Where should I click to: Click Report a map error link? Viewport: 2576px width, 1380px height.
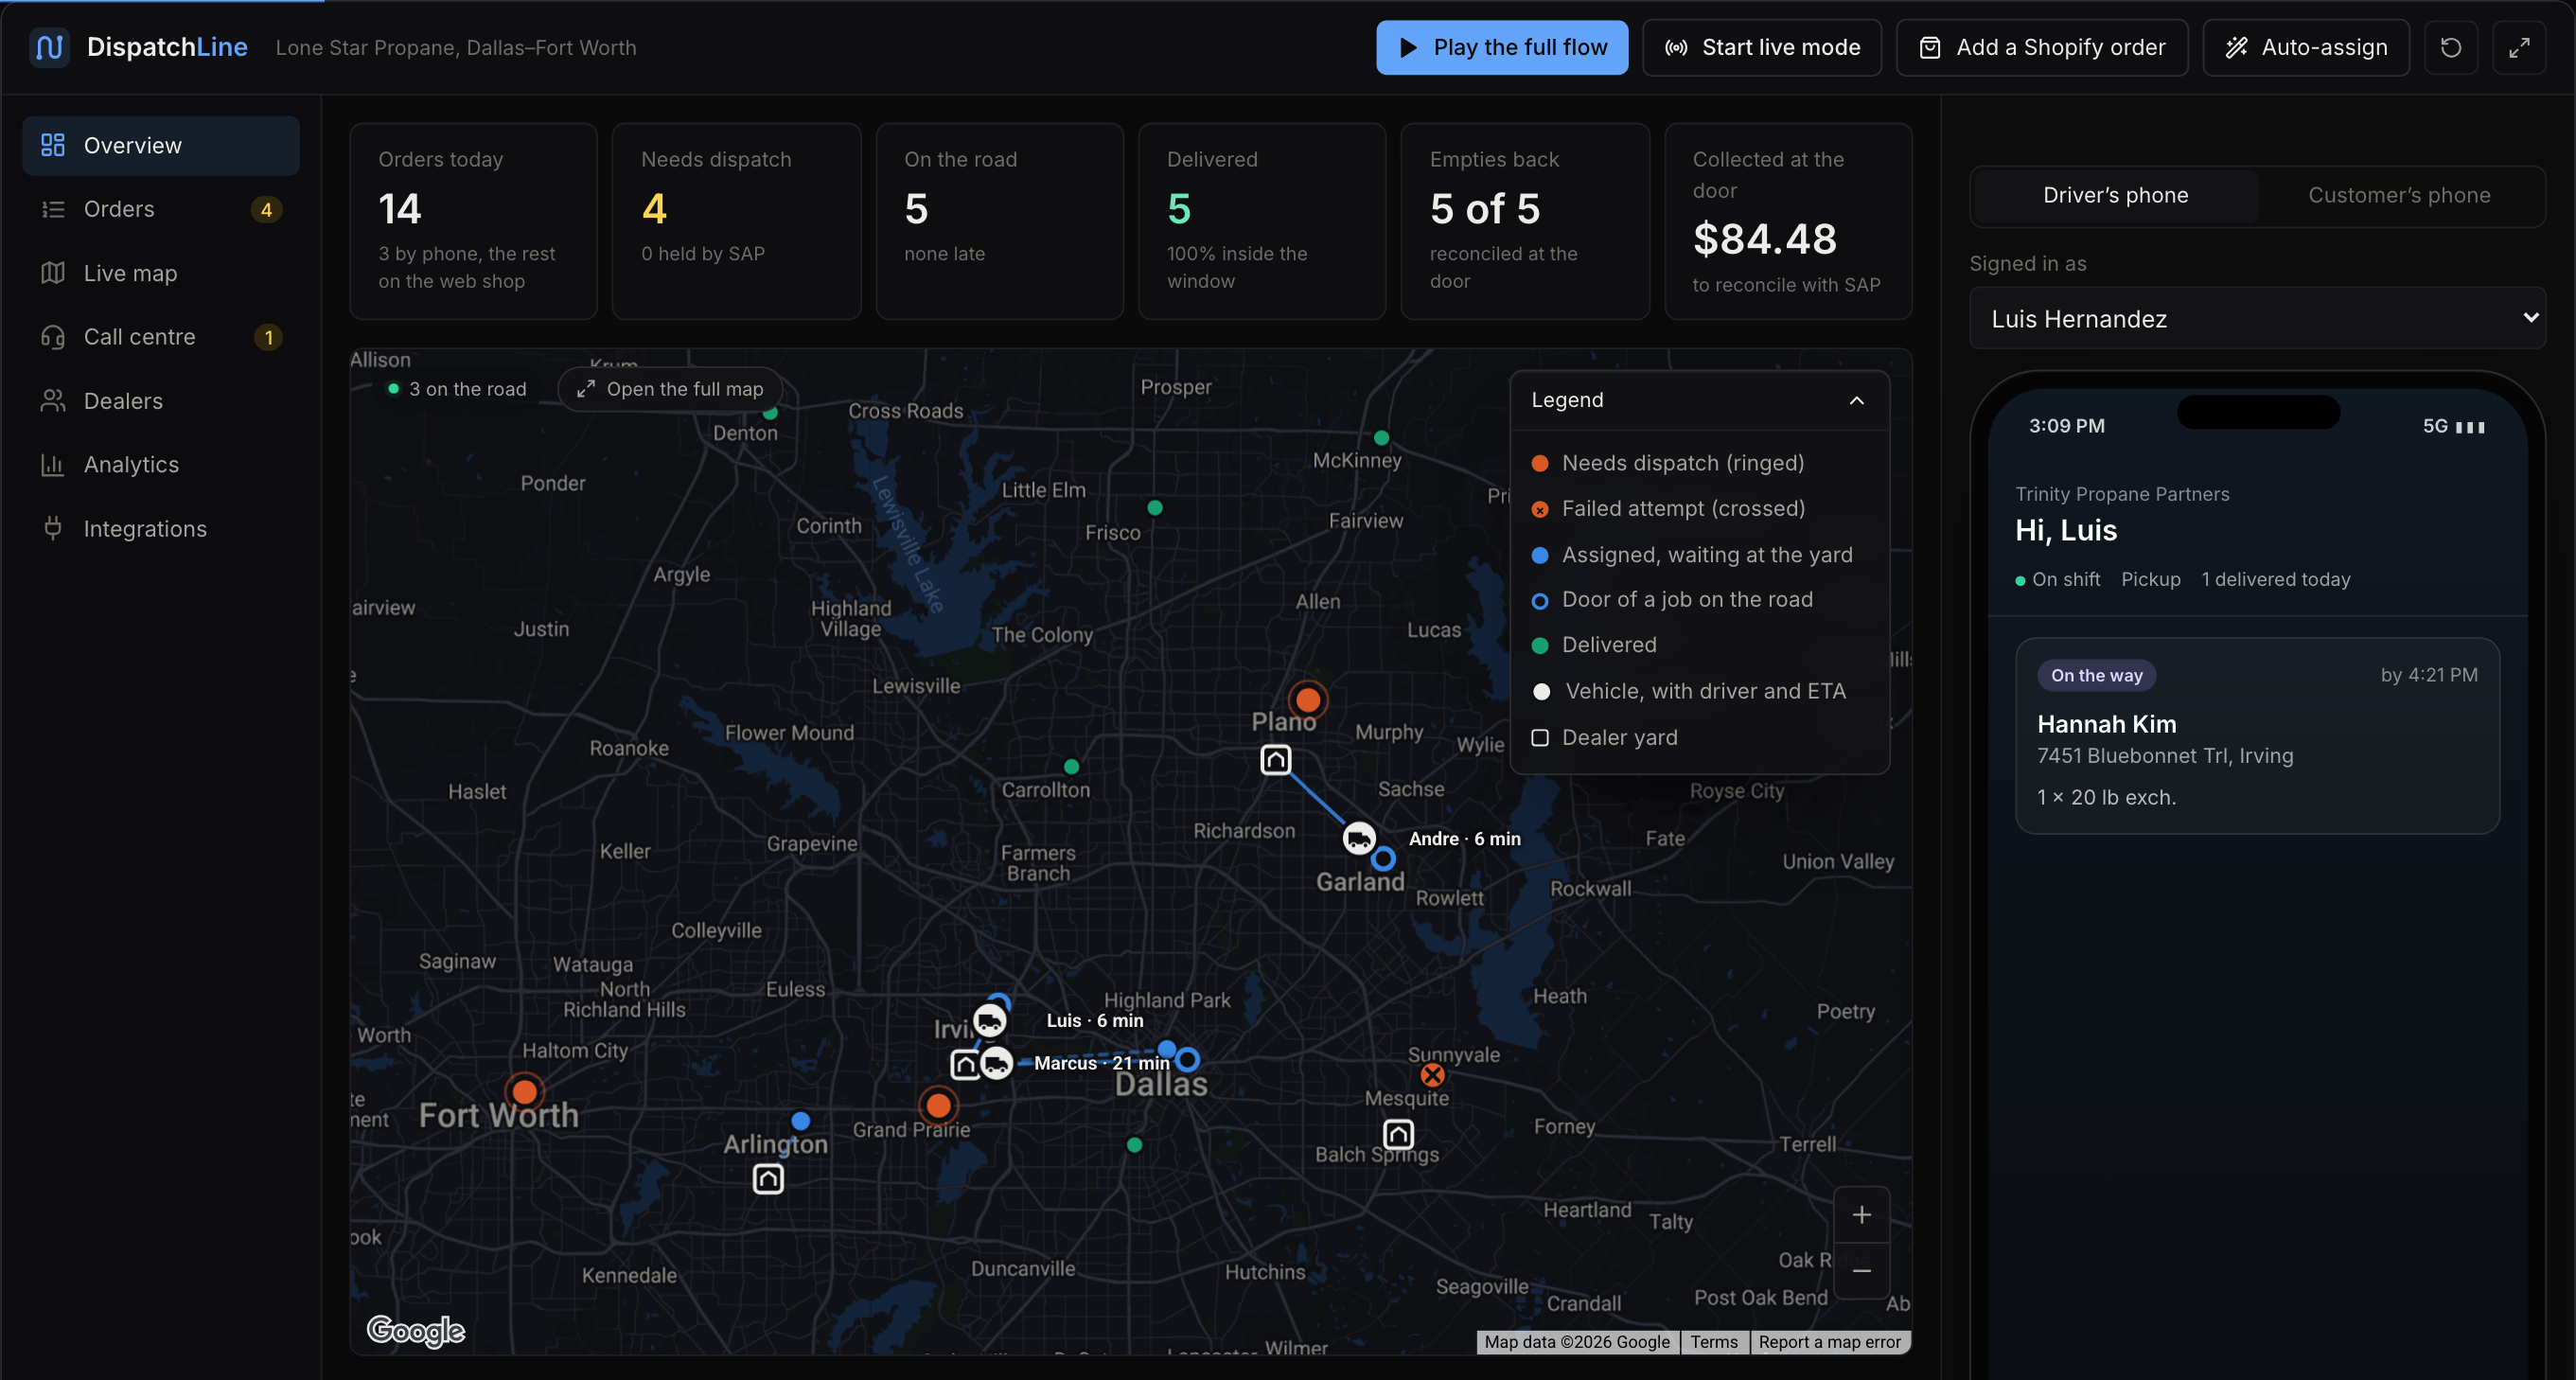(1829, 1342)
